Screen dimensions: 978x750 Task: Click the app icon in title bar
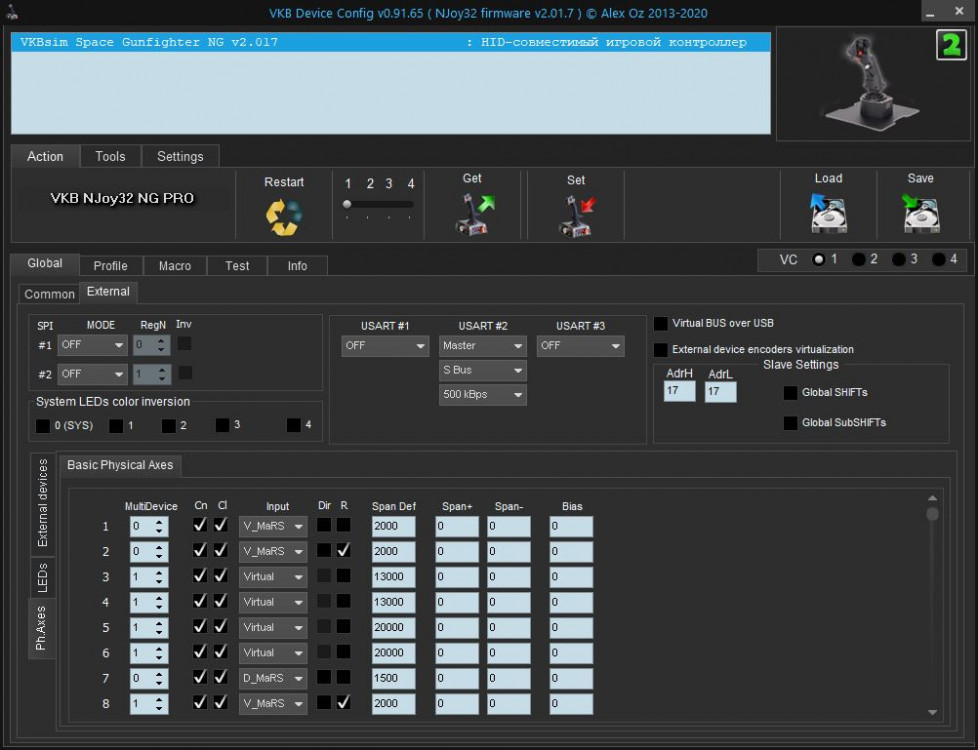(10, 13)
